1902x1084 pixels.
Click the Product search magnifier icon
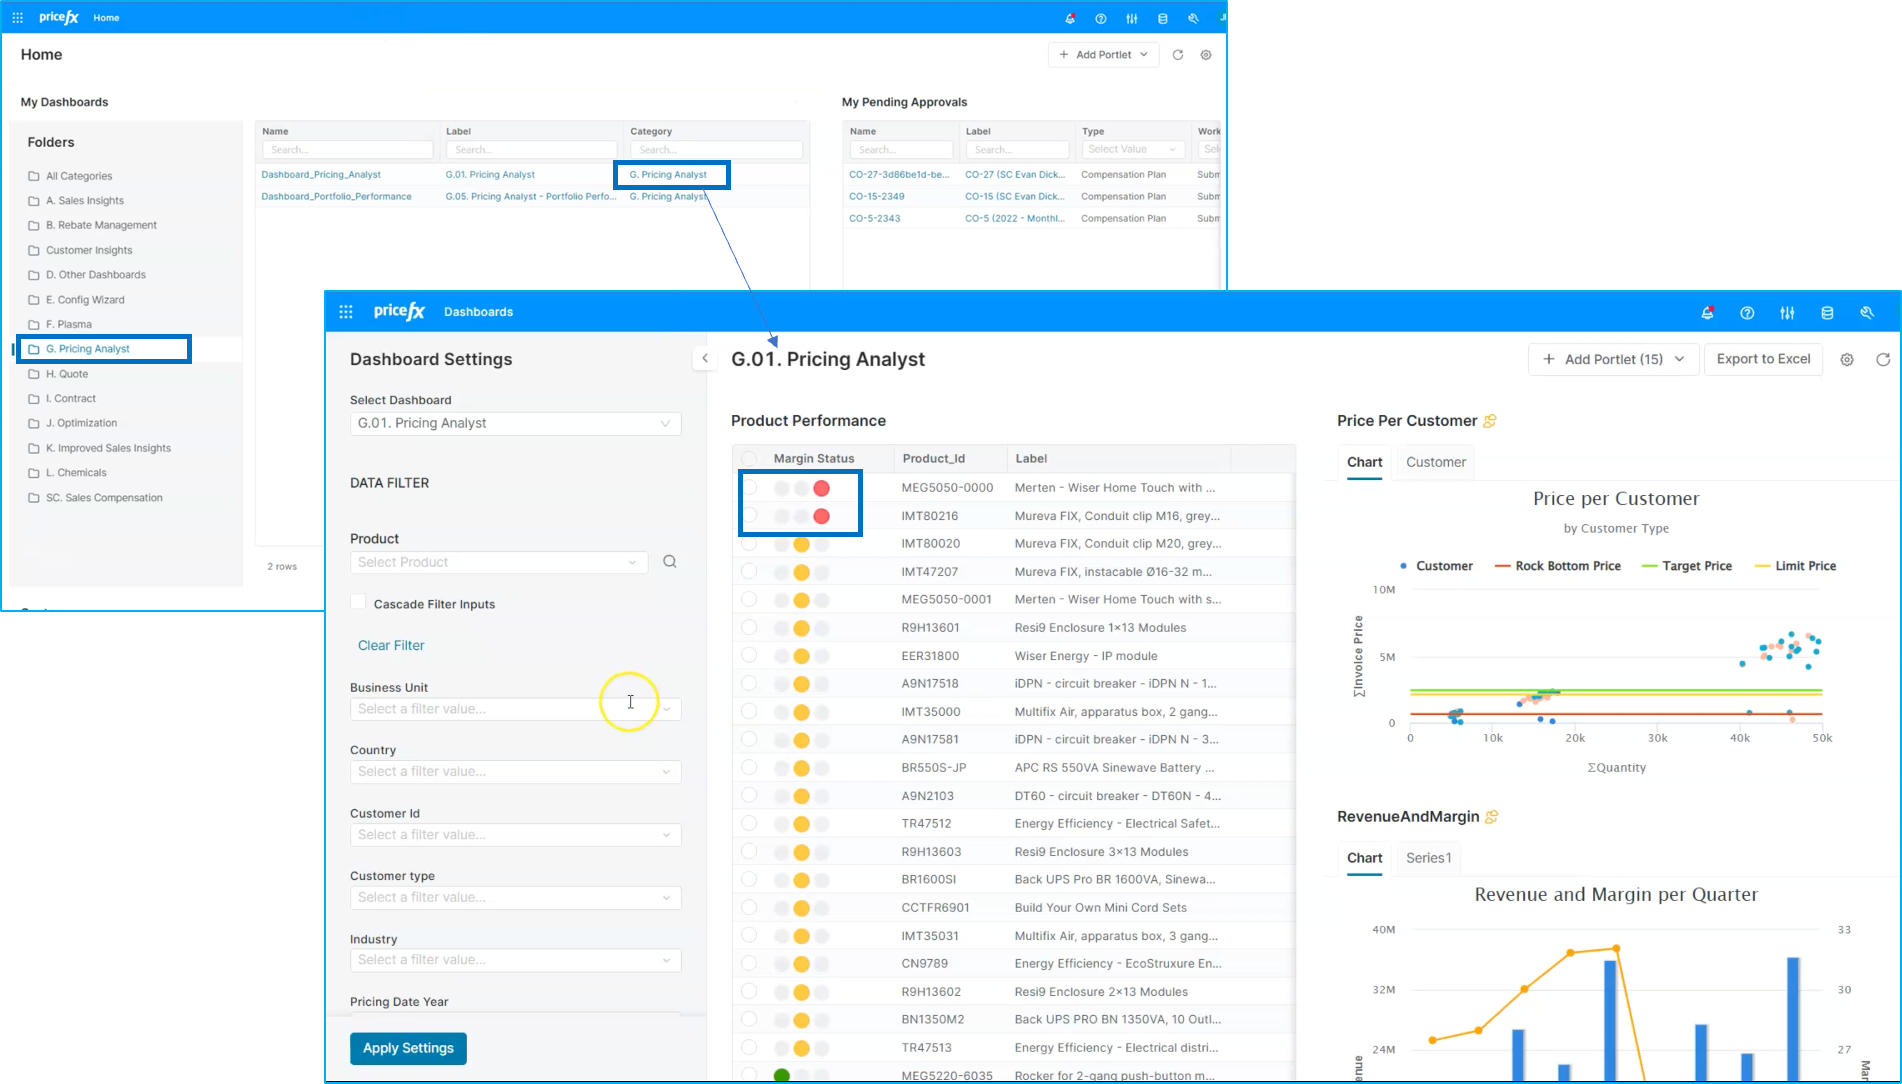click(670, 562)
